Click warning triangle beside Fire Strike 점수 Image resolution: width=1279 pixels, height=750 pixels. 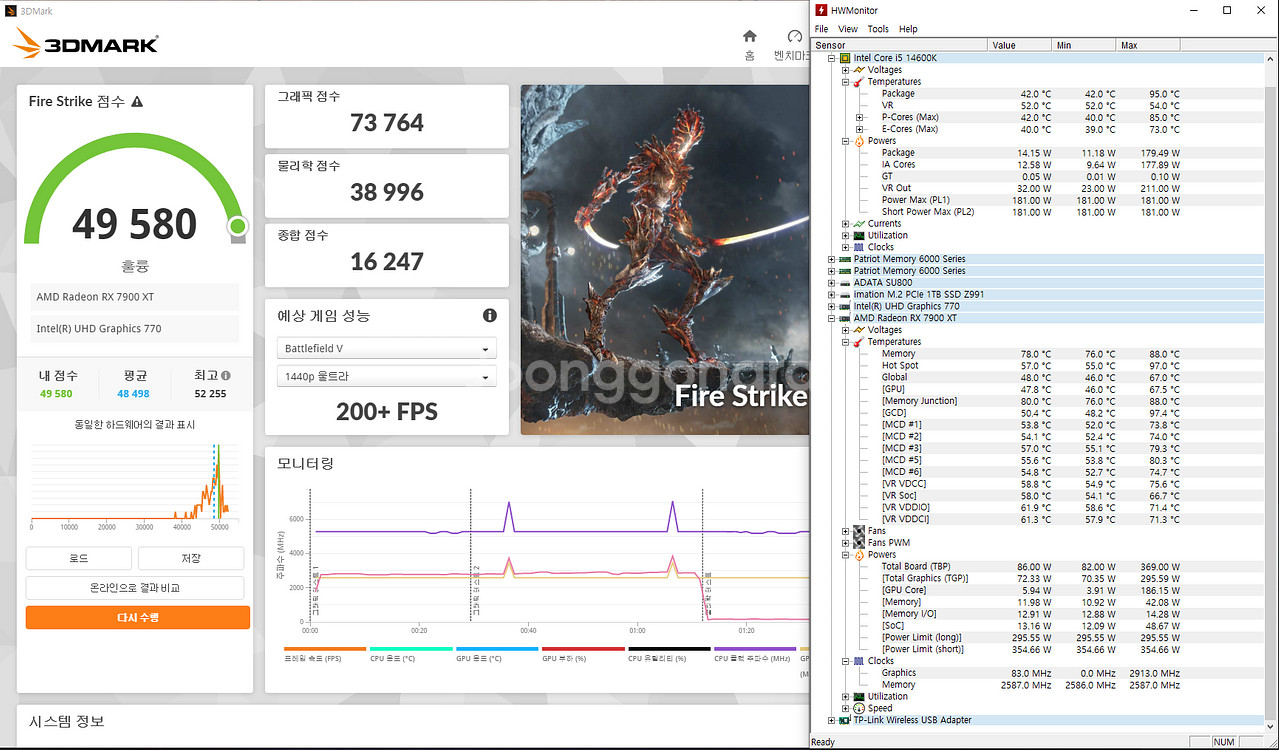(x=137, y=102)
